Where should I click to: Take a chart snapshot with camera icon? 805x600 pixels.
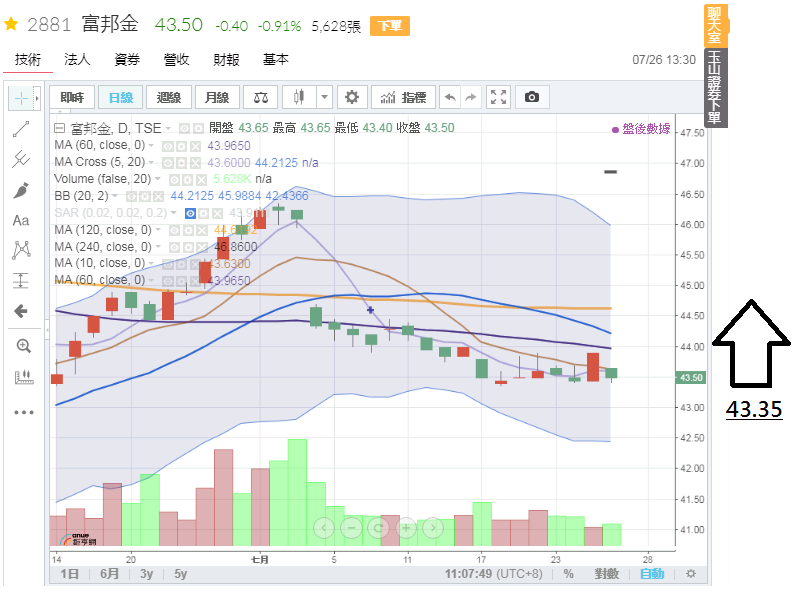point(532,97)
